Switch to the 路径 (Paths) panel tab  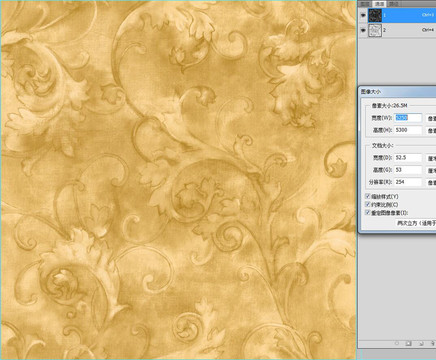(393, 4)
